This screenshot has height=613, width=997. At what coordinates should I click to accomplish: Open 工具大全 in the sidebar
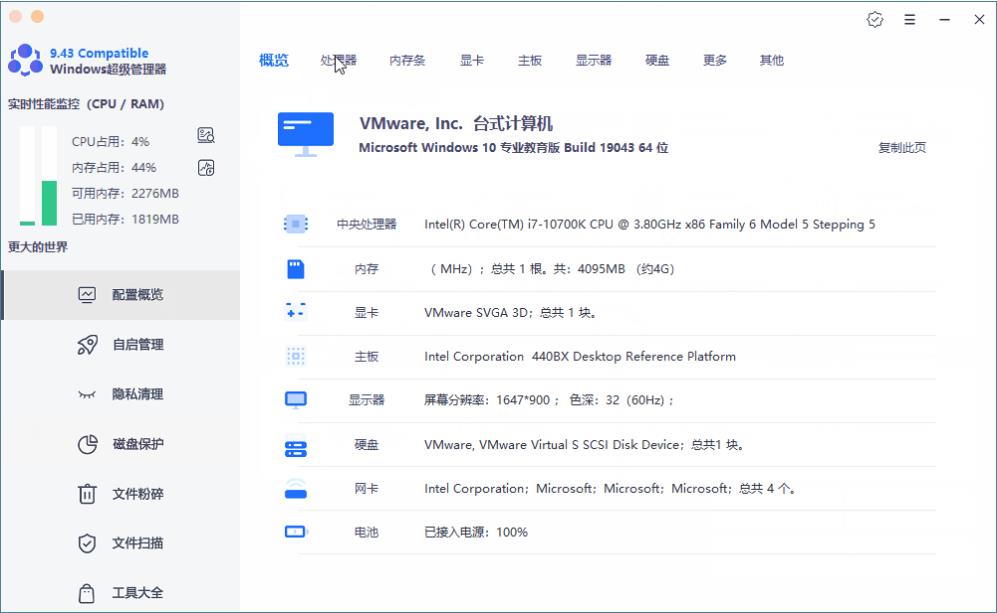121,593
